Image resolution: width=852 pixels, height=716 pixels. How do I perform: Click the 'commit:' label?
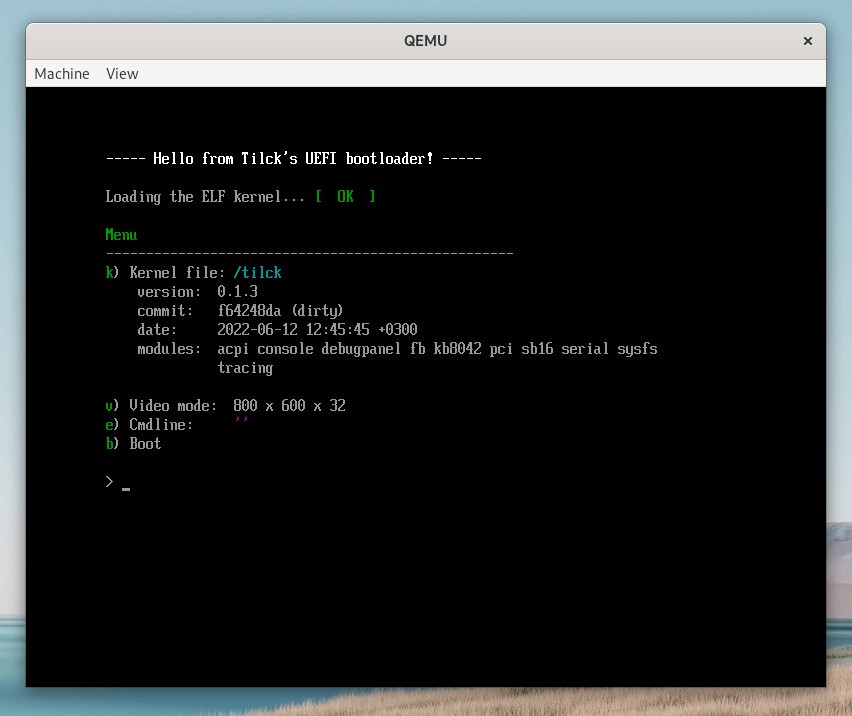pos(165,310)
